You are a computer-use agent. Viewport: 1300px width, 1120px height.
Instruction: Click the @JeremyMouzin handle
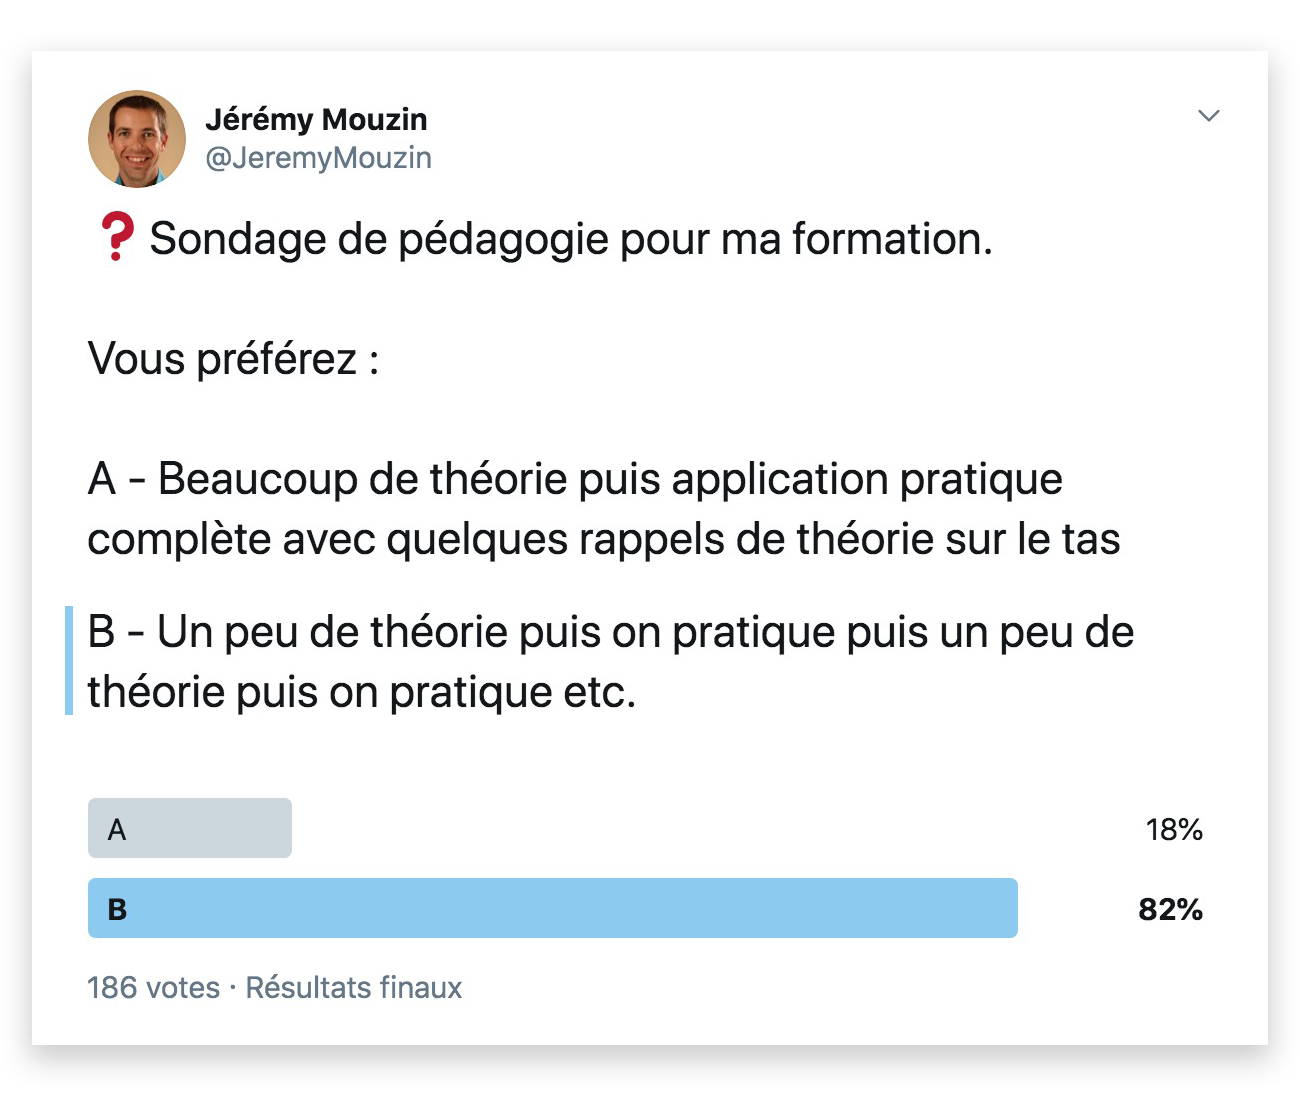(318, 158)
